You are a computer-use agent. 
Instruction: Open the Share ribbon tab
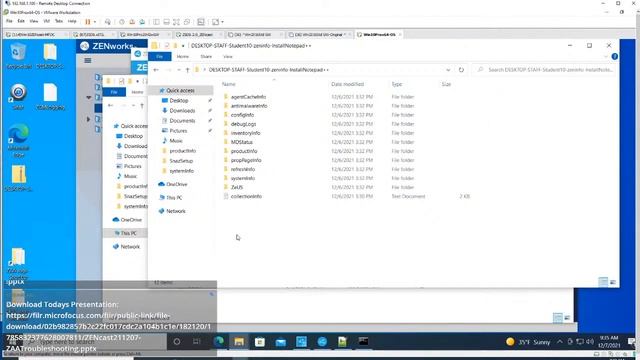tap(206, 57)
